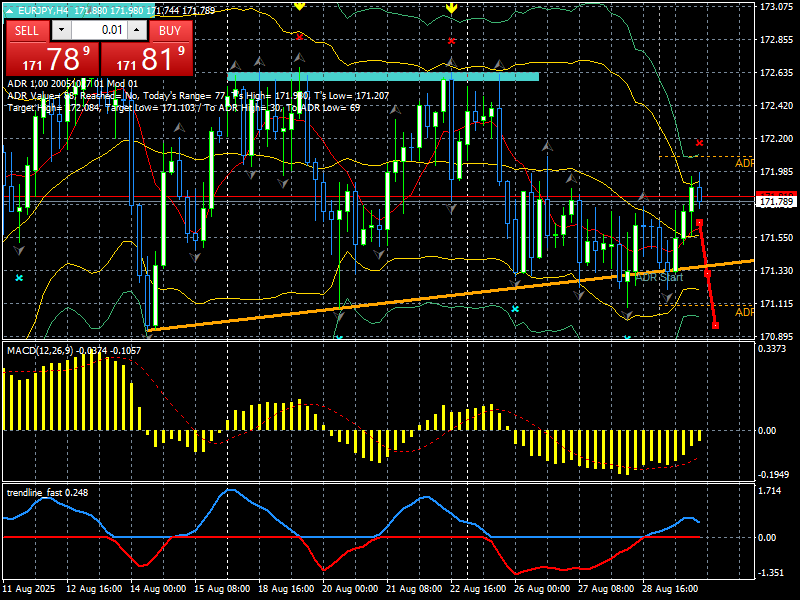Increase lot volume with the up arrow
Viewport: 800px width, 600px height.
pyautogui.click(x=137, y=31)
